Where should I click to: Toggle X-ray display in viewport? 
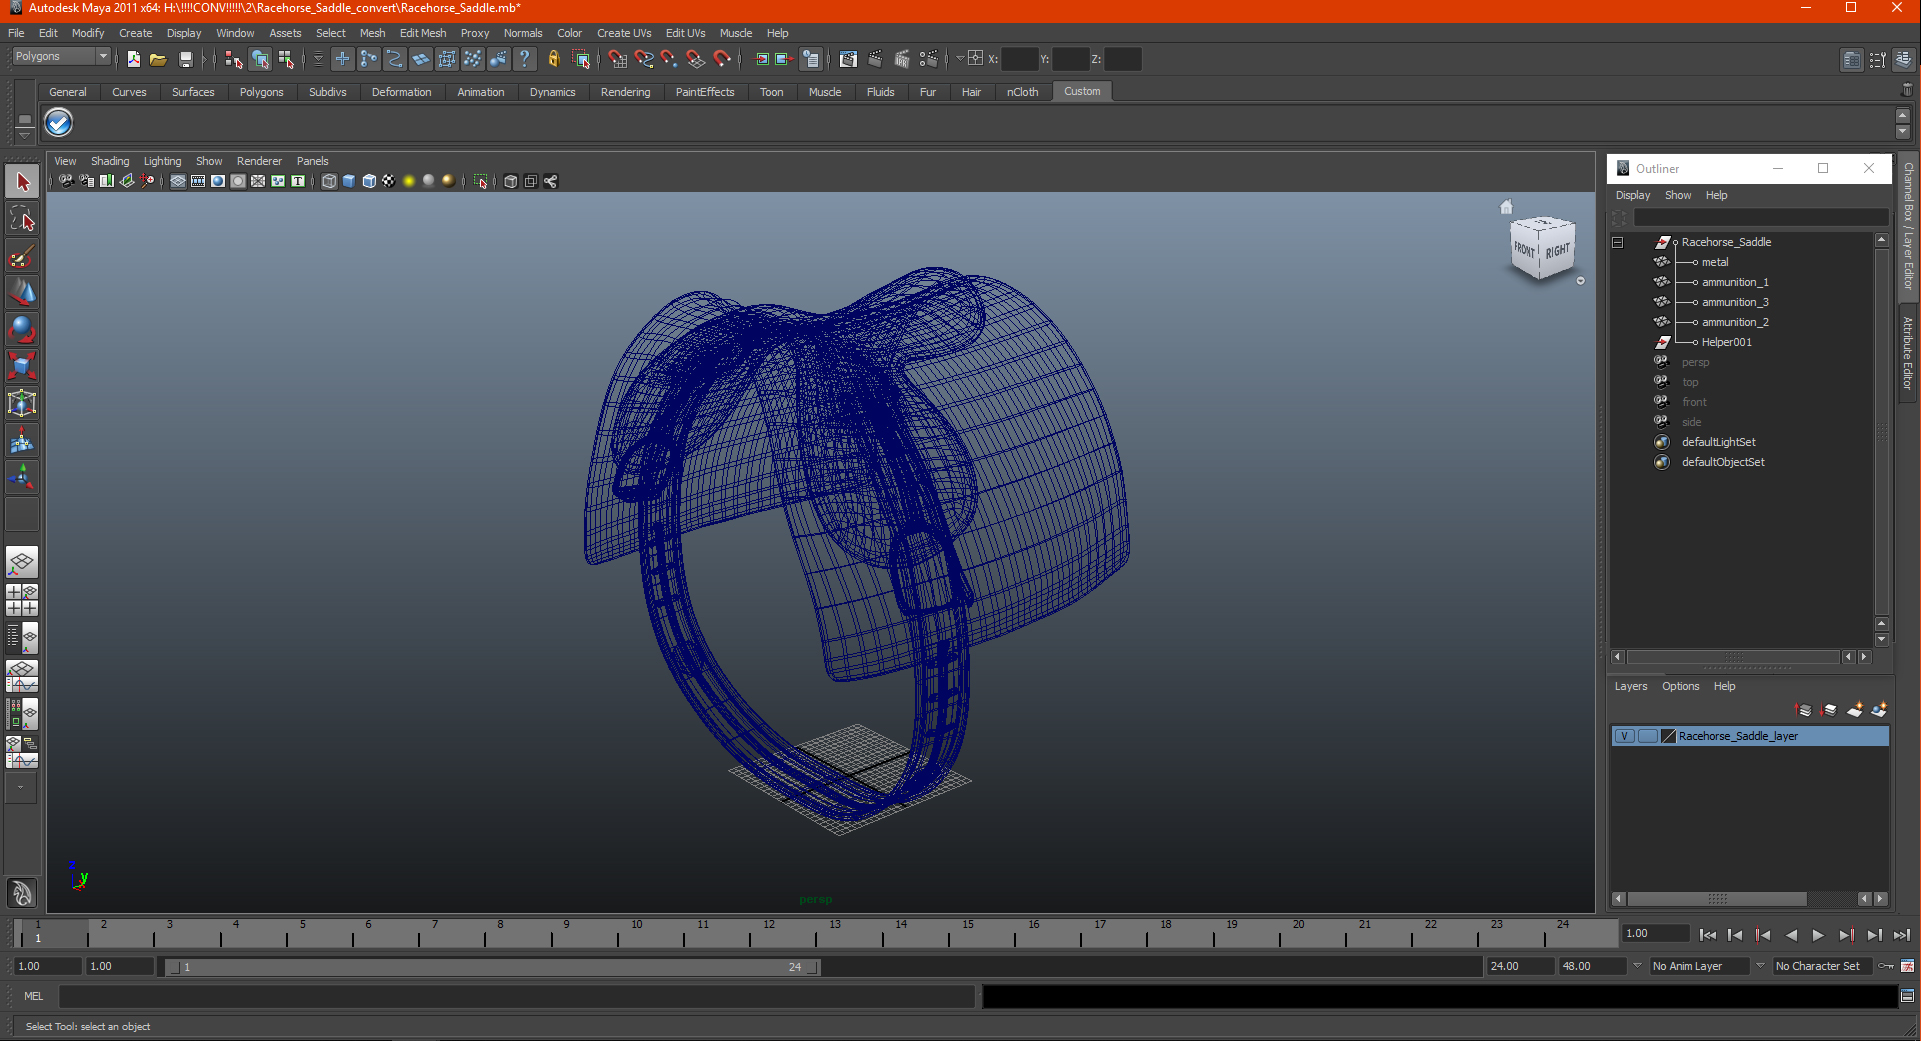pyautogui.click(x=511, y=181)
